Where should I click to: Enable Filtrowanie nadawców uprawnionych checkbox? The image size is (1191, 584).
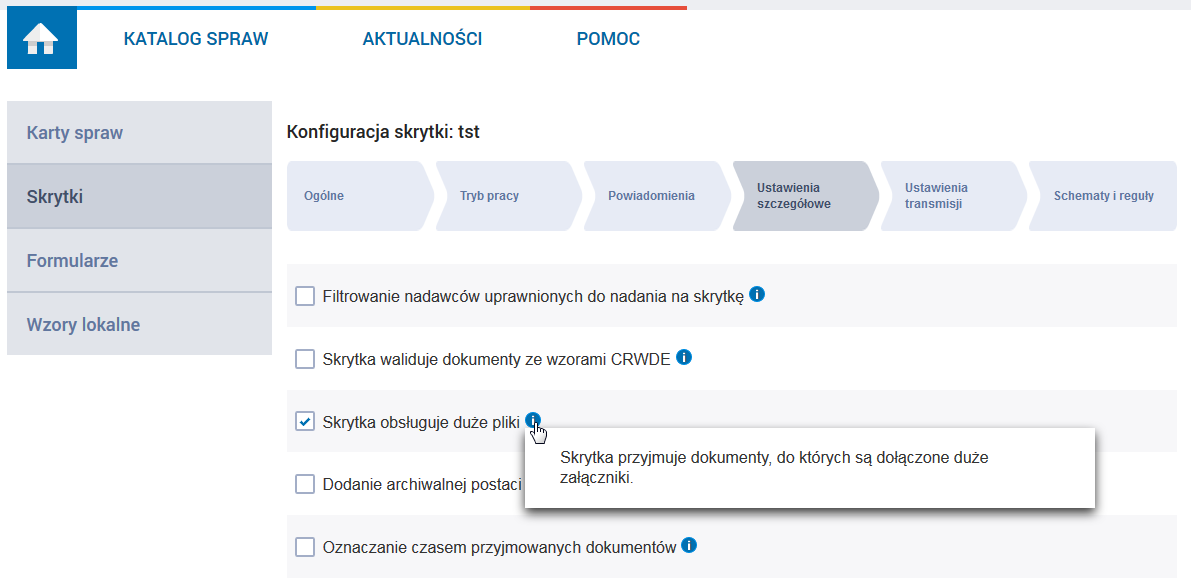(x=305, y=296)
